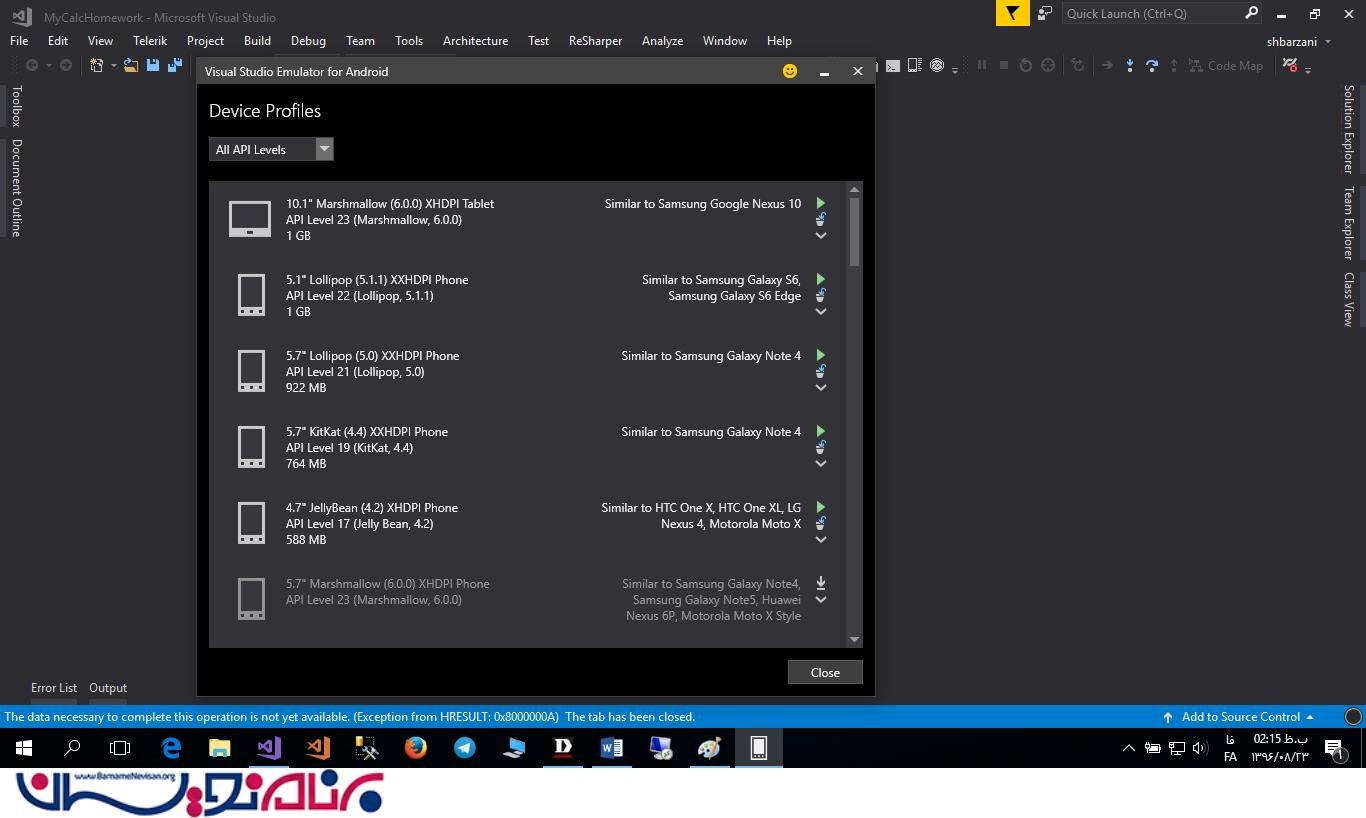
Task: Reset the 5.7" KitKat device profile
Action: tap(821, 447)
